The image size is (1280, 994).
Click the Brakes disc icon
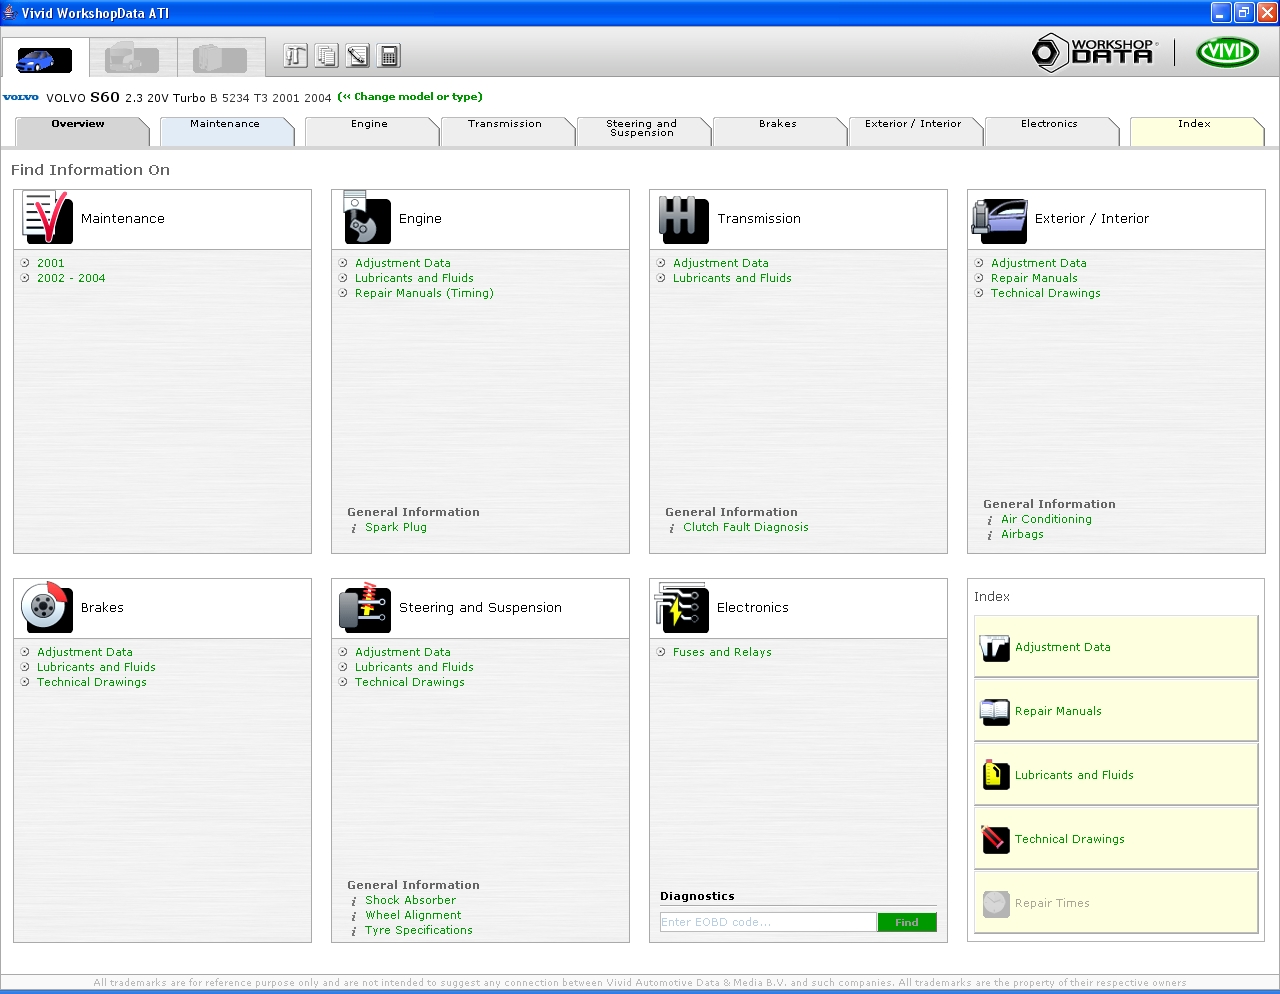coord(47,607)
